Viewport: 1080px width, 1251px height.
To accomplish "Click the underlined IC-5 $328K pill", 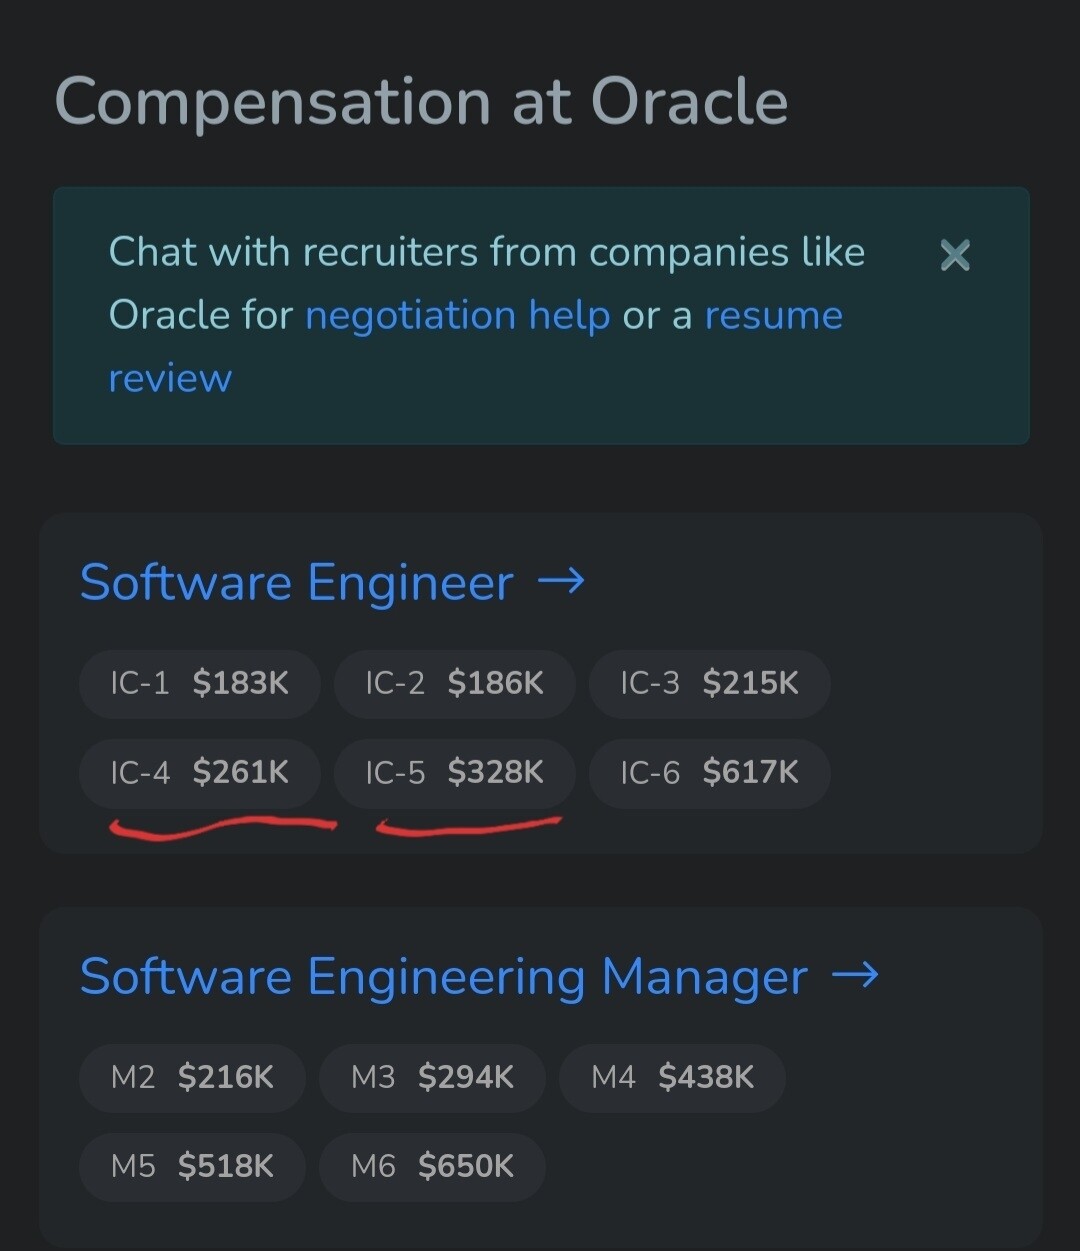I will tap(455, 772).
